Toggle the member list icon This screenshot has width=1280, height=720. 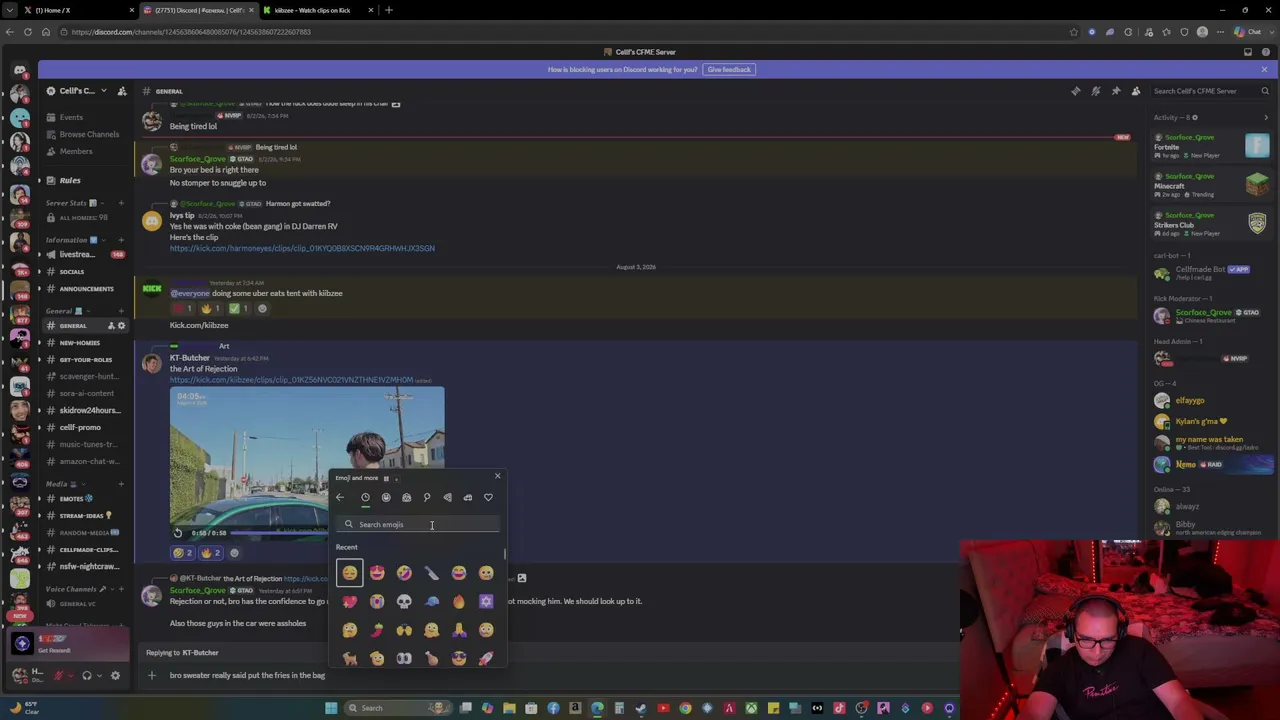point(1136,91)
